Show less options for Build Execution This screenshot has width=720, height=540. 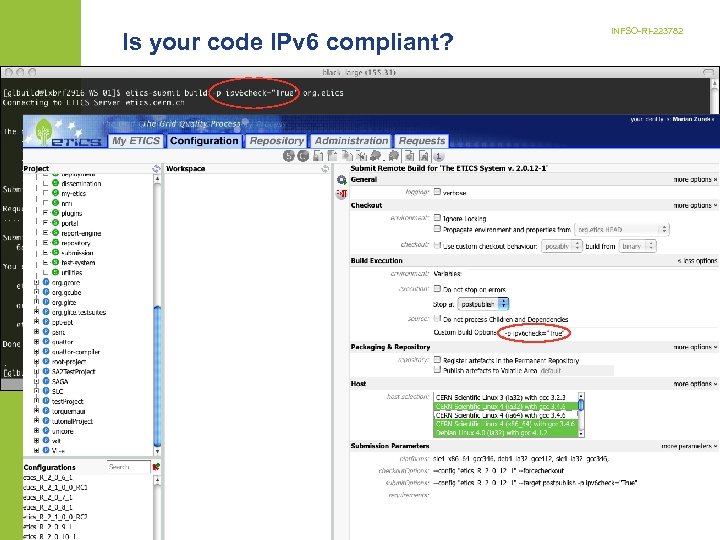[697, 260]
